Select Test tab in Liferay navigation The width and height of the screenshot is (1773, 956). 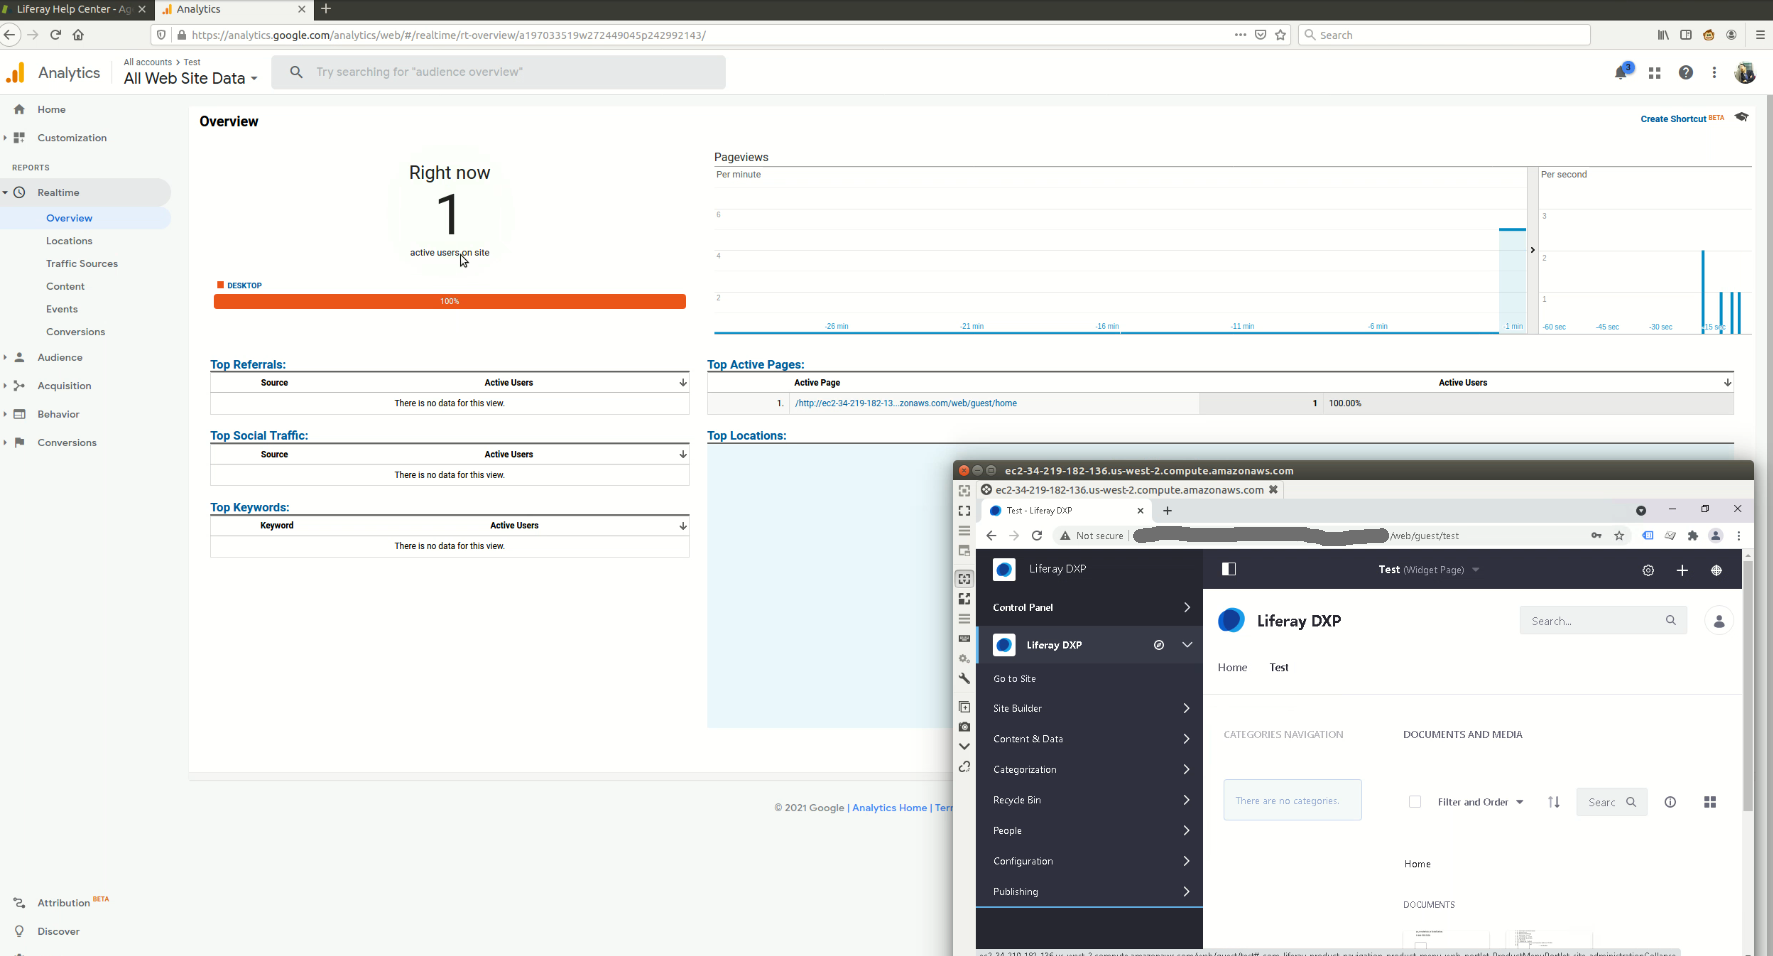1279,667
